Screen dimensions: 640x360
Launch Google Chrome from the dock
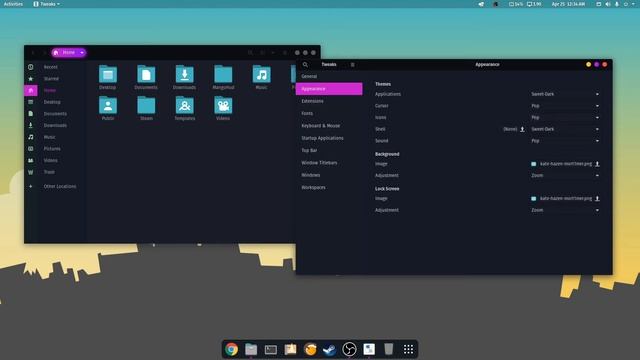point(231,349)
